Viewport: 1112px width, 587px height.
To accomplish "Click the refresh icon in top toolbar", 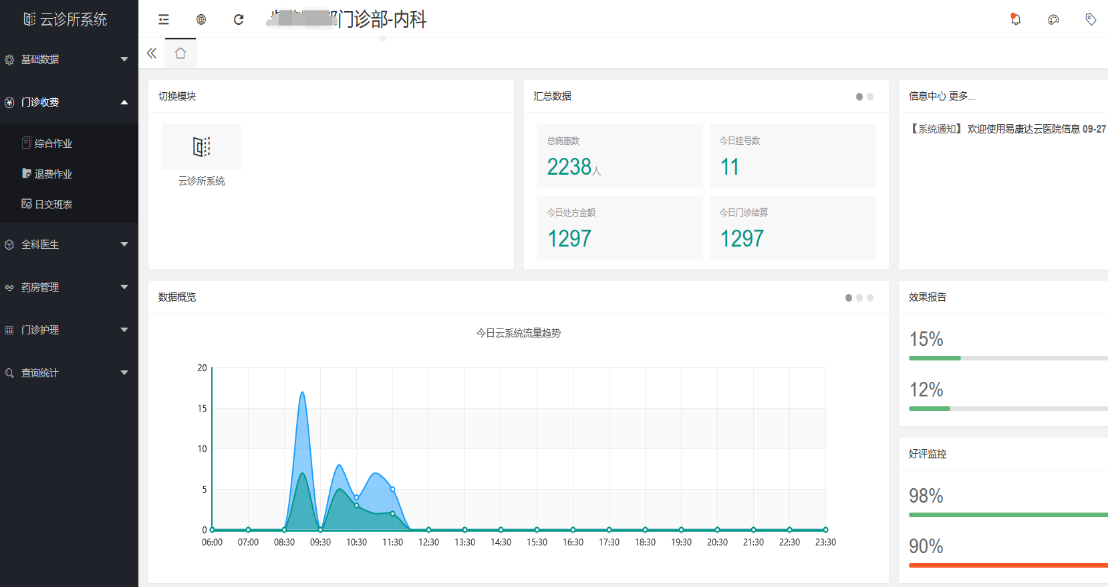I will coord(238,19).
